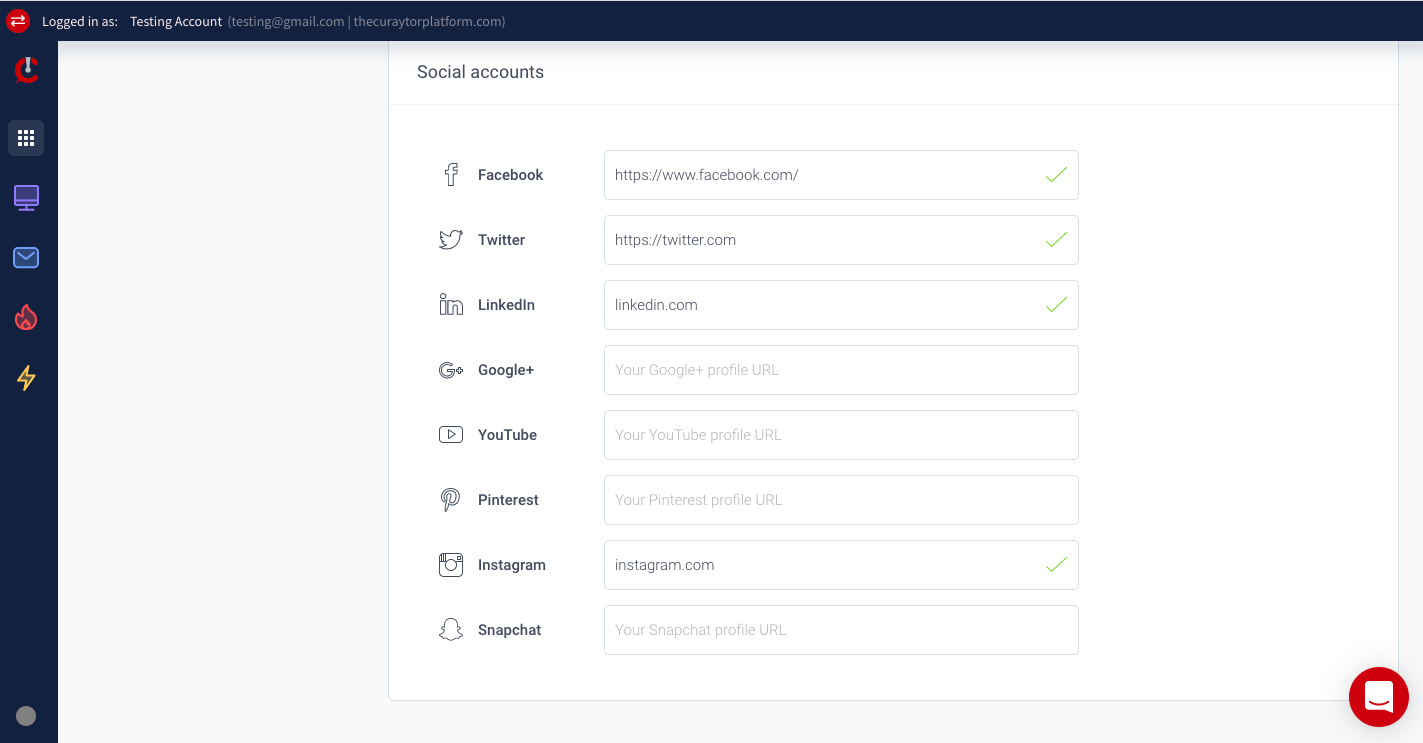The width and height of the screenshot is (1423, 743).
Task: Click the Facebook logo icon
Action: pyautogui.click(x=451, y=175)
